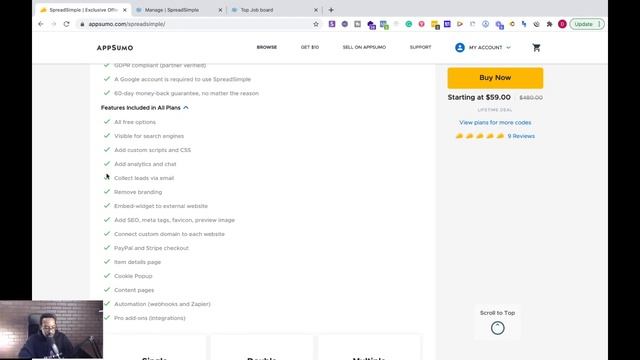Click the browser forward arrow
This screenshot has width=640, height=360.
click(53, 24)
